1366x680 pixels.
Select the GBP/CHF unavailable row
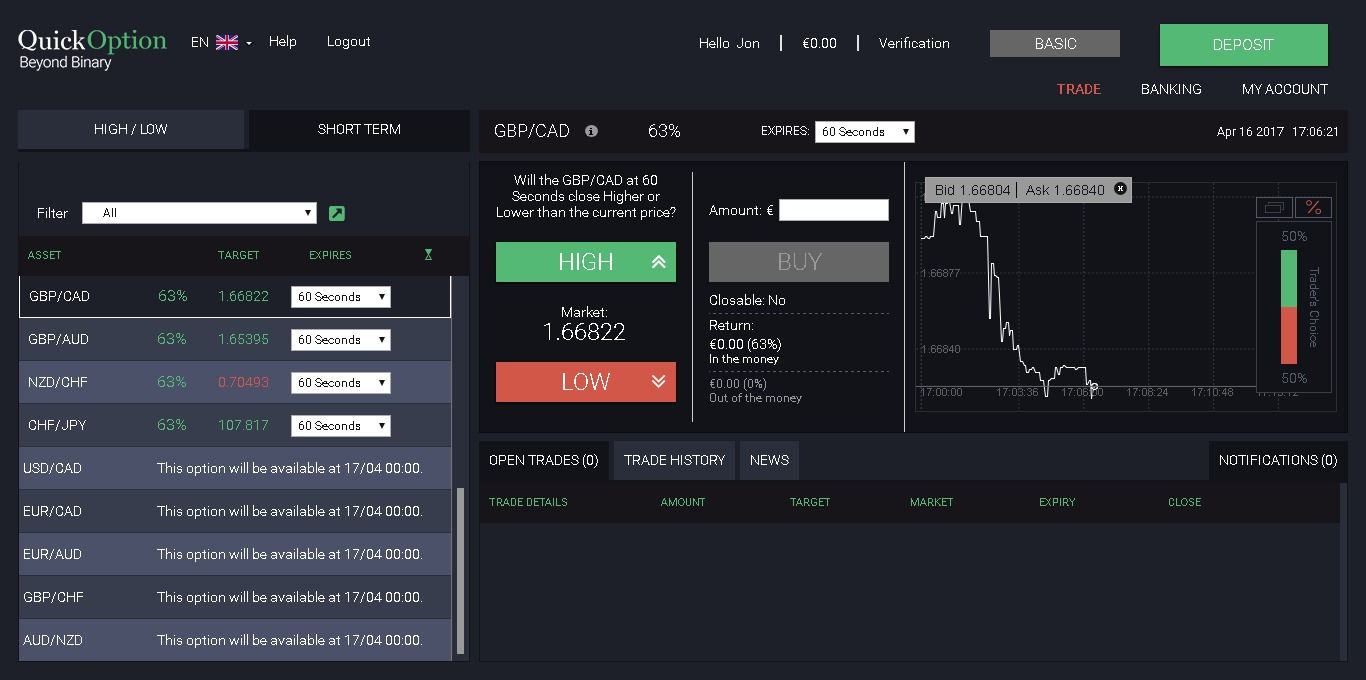click(x=235, y=597)
